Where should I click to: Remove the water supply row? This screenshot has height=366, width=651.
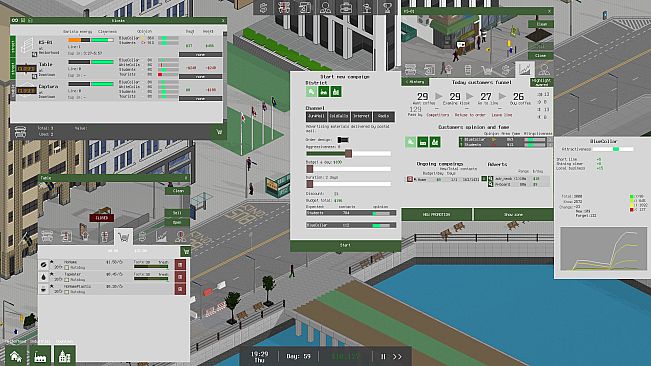[180, 277]
